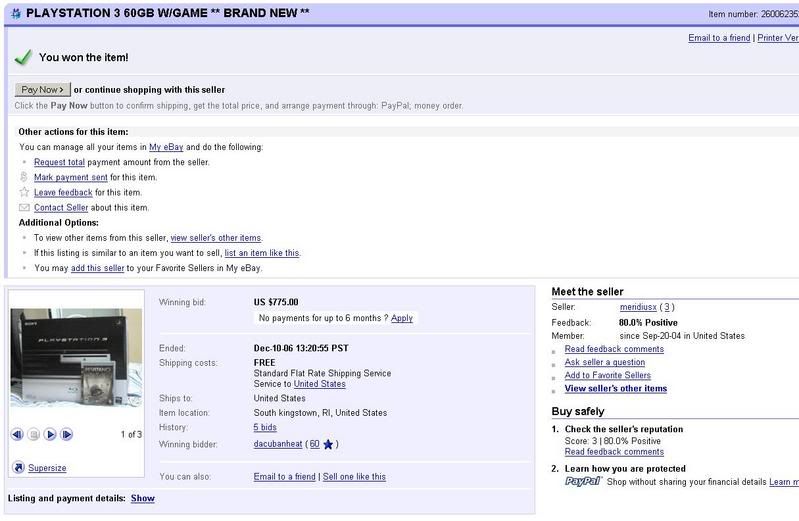Viewport: 799px width, 521px height.
Task: Click the PayPal logo
Action: pos(583,481)
